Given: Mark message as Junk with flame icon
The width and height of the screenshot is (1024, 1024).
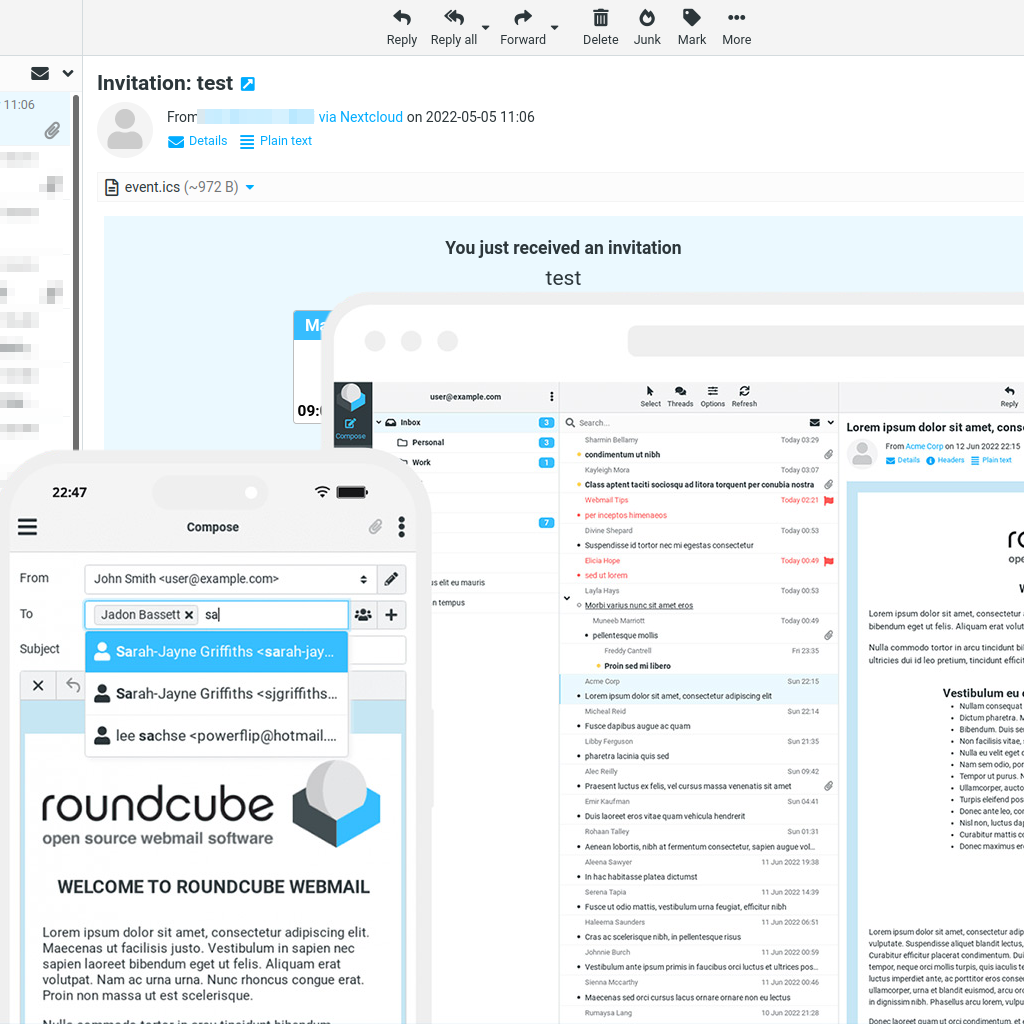Looking at the screenshot, I should (647, 27).
